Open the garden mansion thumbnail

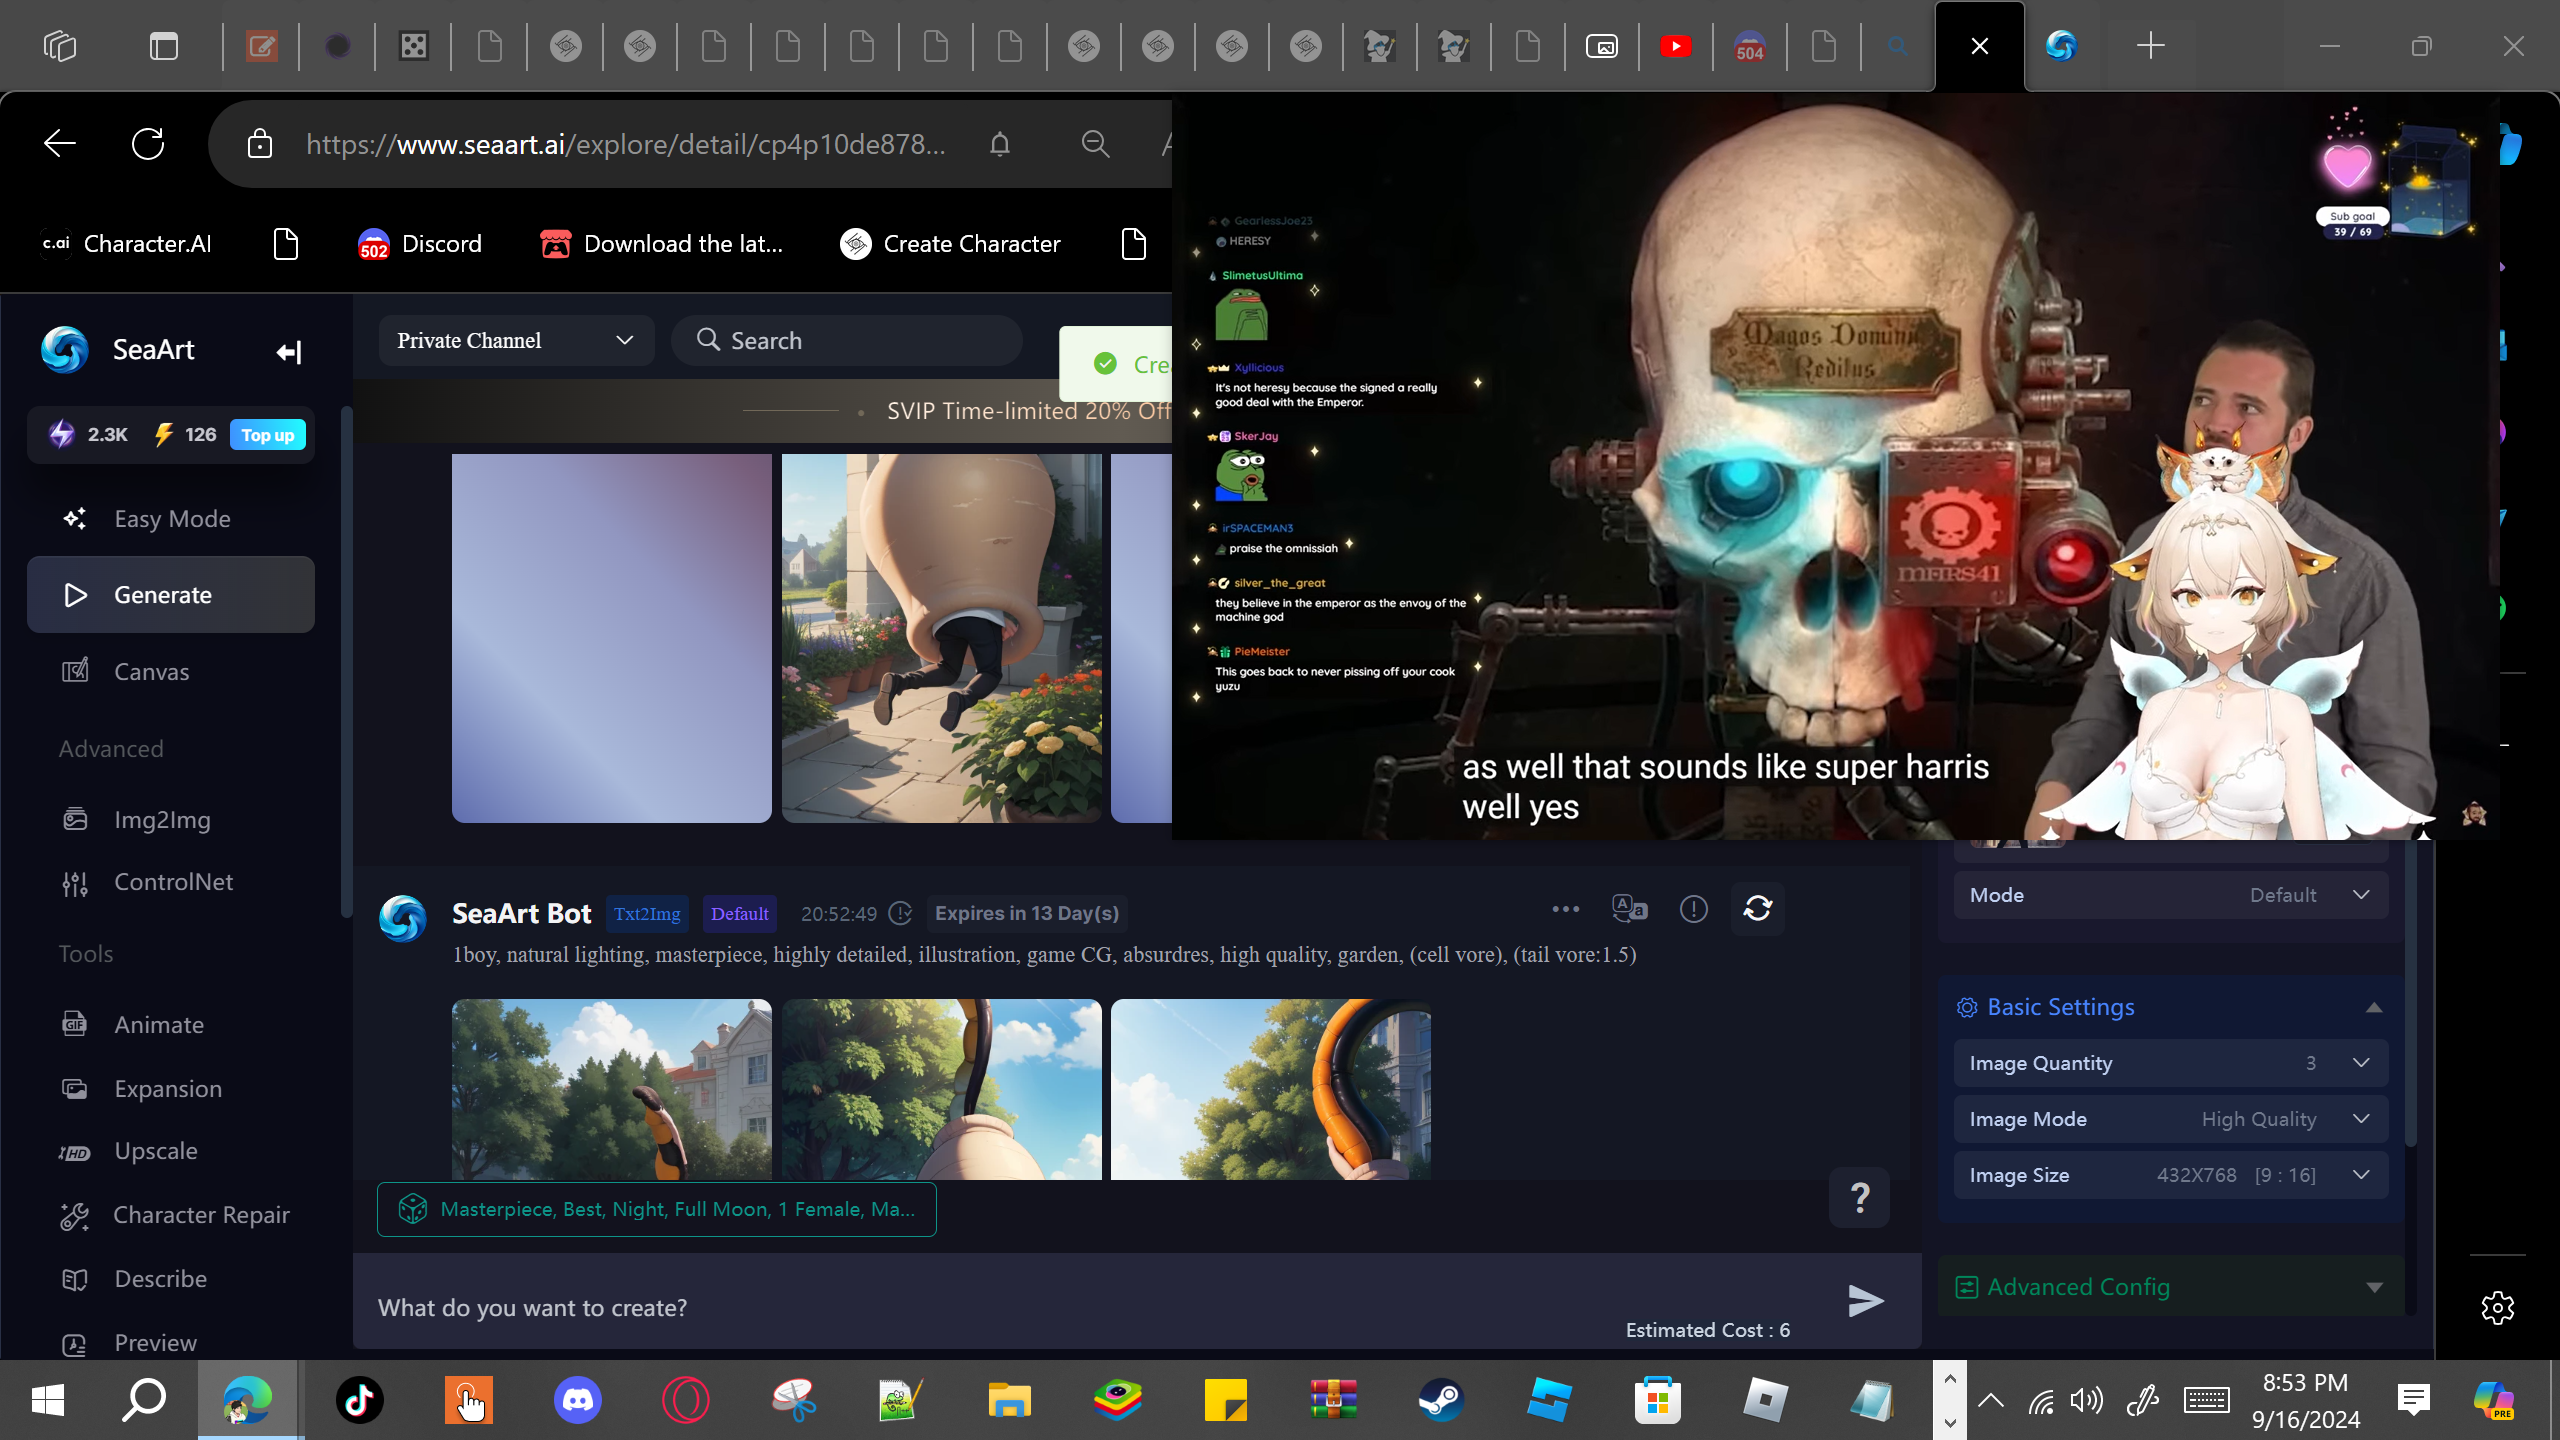(612, 1089)
